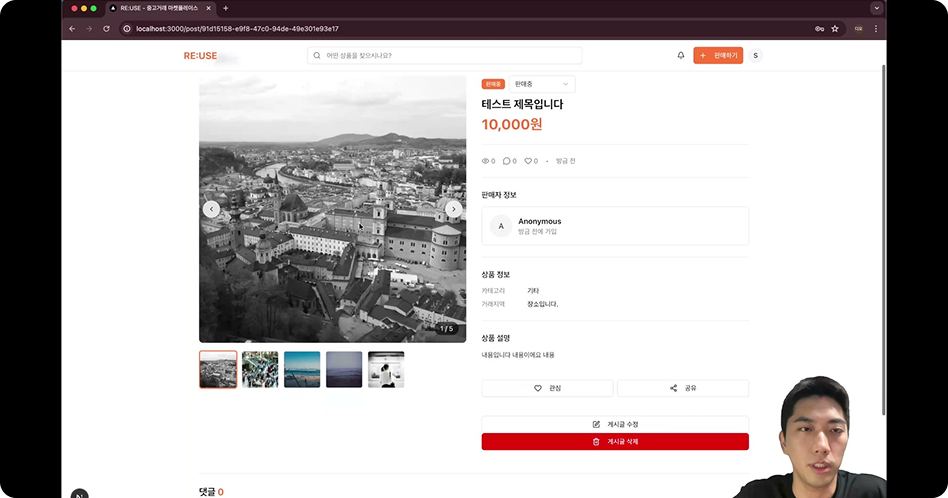The height and width of the screenshot is (498, 948).
Task: Click the comment bubble count icon
Action: [507, 161]
